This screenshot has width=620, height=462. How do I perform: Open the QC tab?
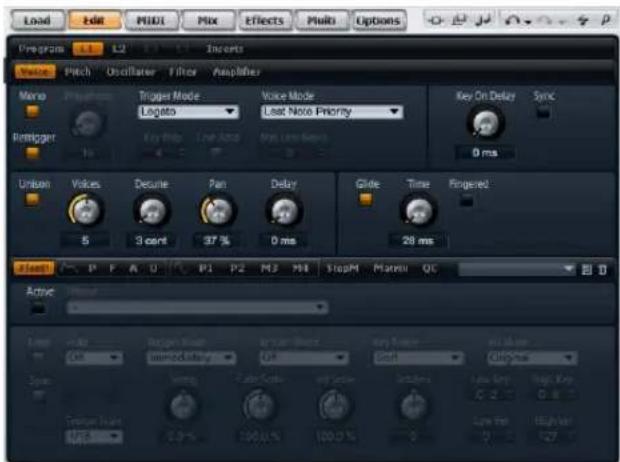tap(430, 269)
